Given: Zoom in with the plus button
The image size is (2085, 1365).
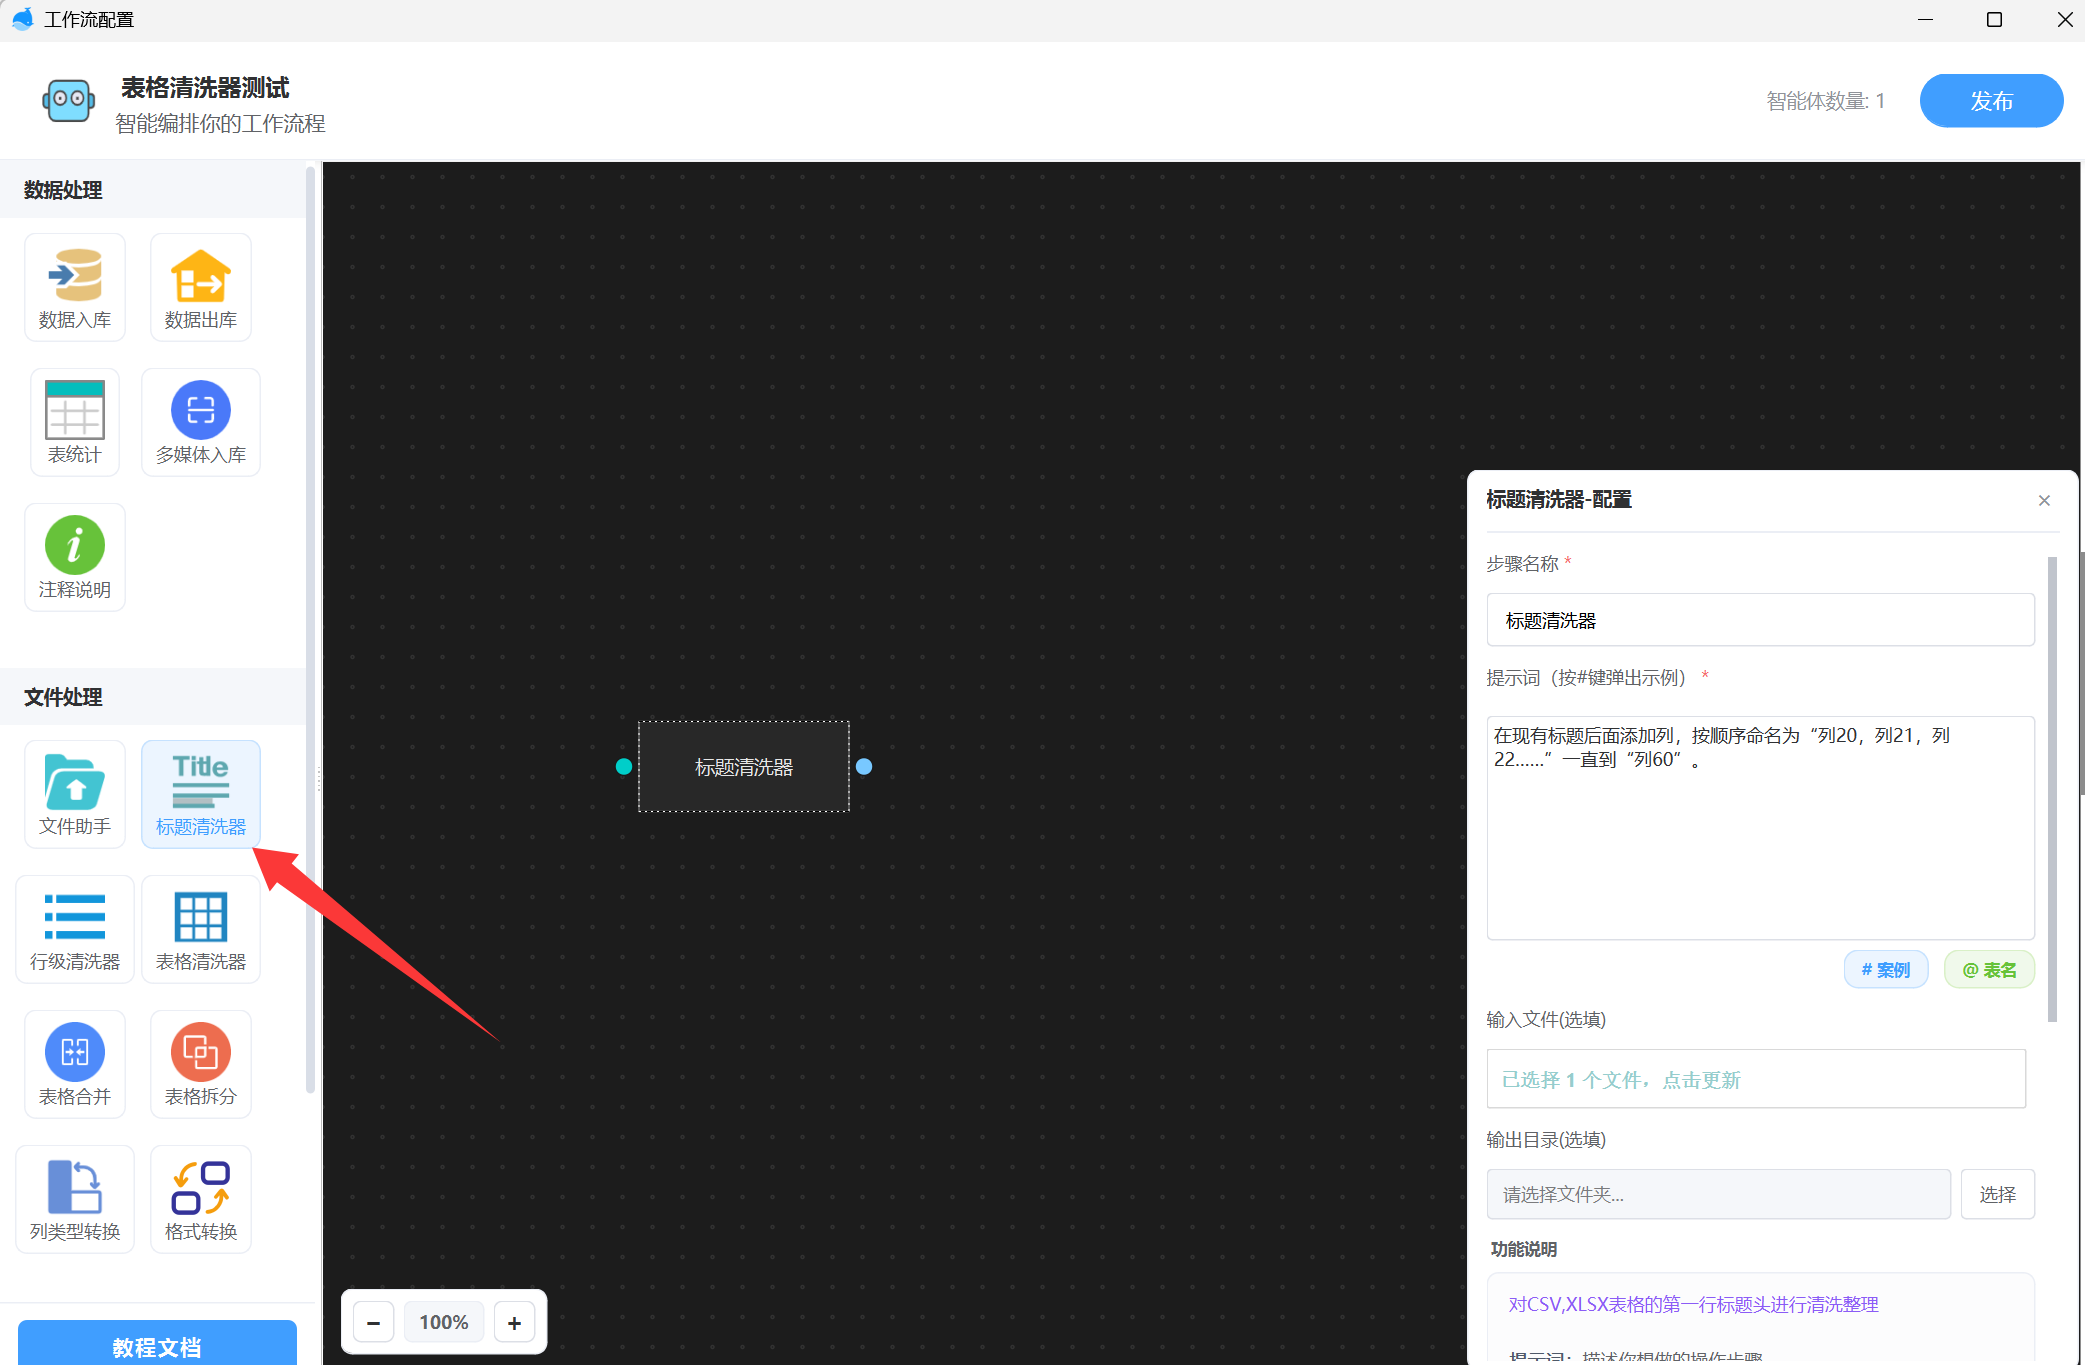Looking at the screenshot, I should [x=514, y=1322].
